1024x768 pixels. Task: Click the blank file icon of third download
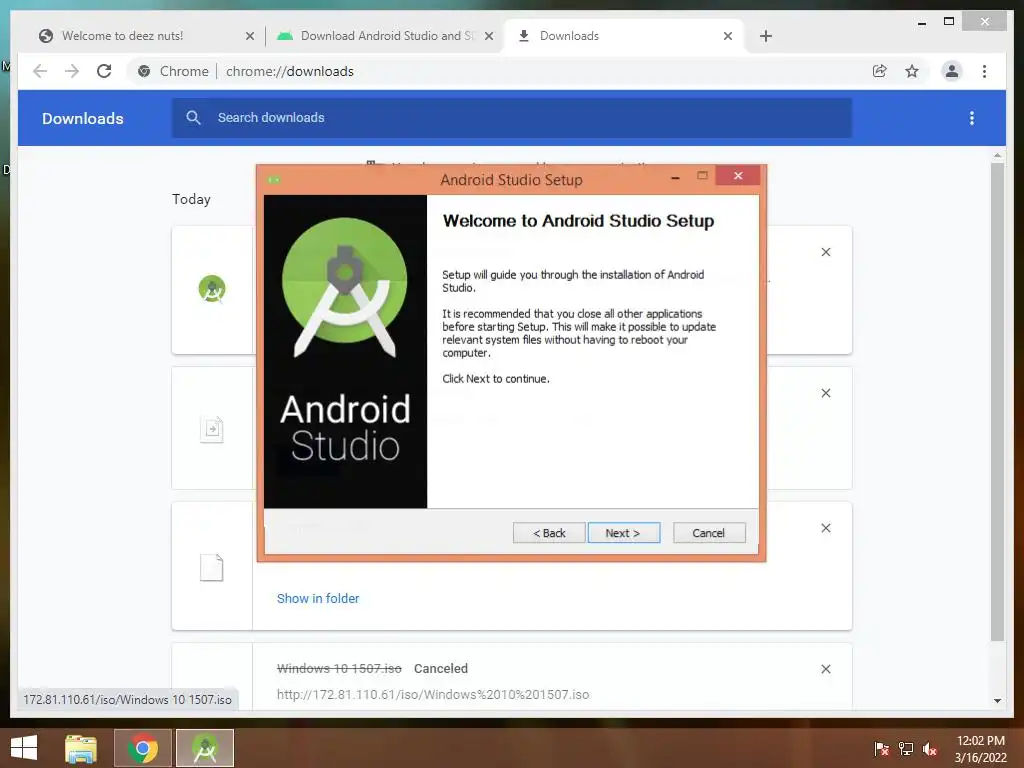[x=212, y=568]
